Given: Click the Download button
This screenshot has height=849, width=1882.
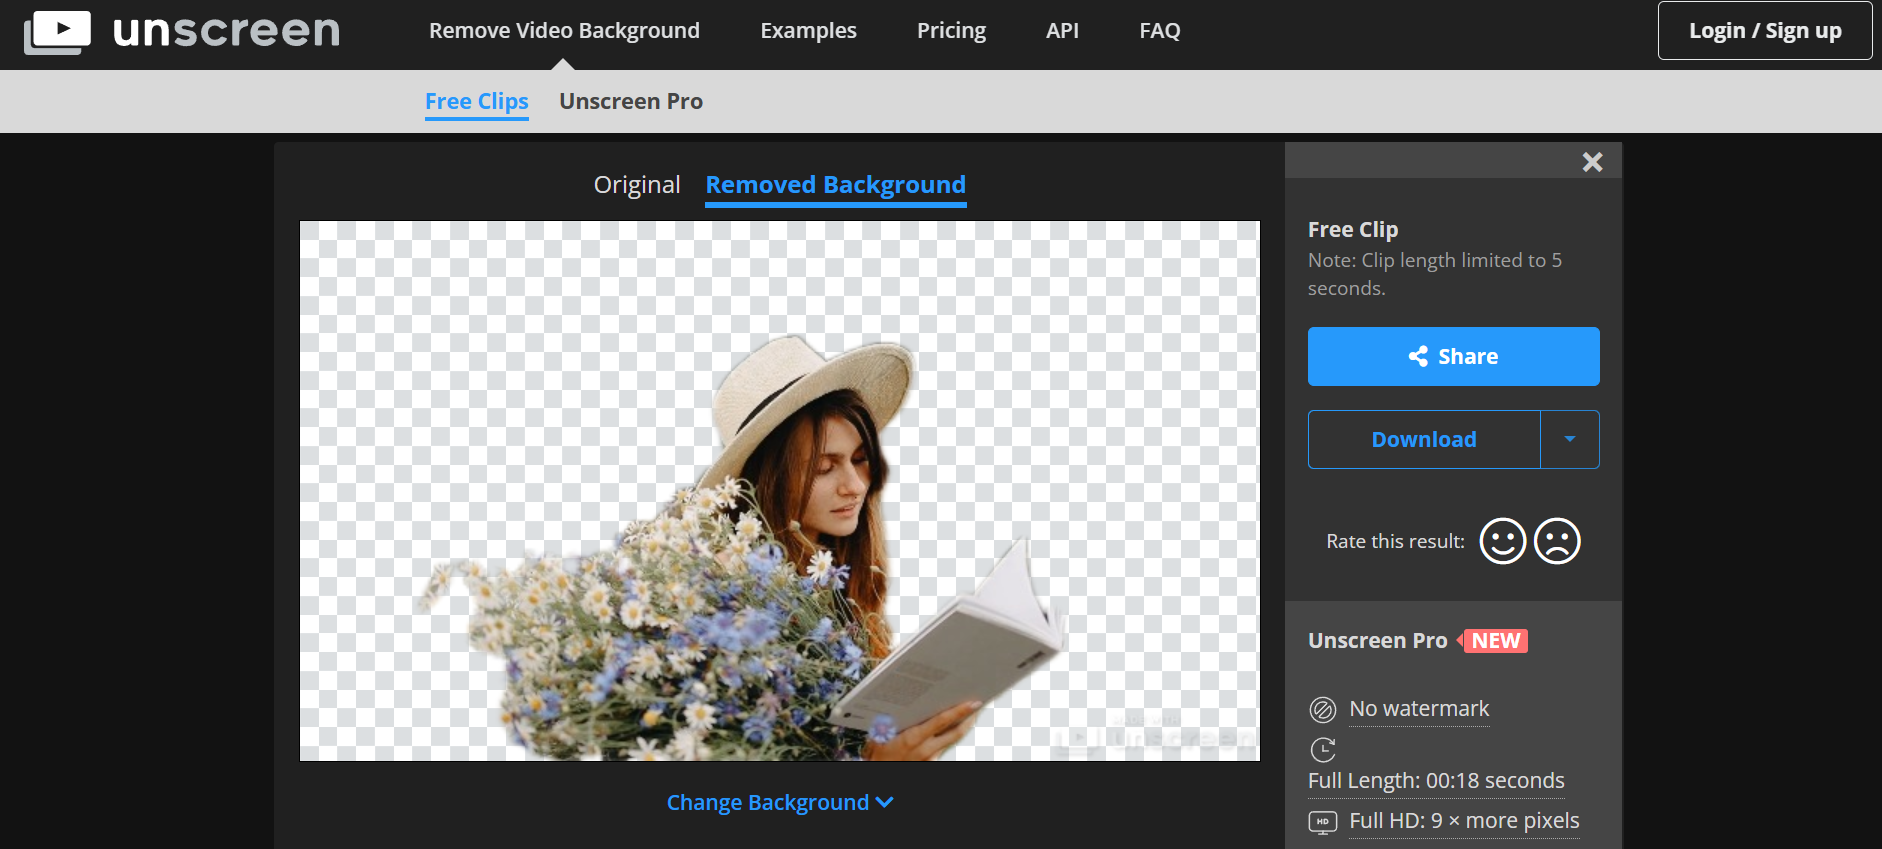Looking at the screenshot, I should (1423, 439).
